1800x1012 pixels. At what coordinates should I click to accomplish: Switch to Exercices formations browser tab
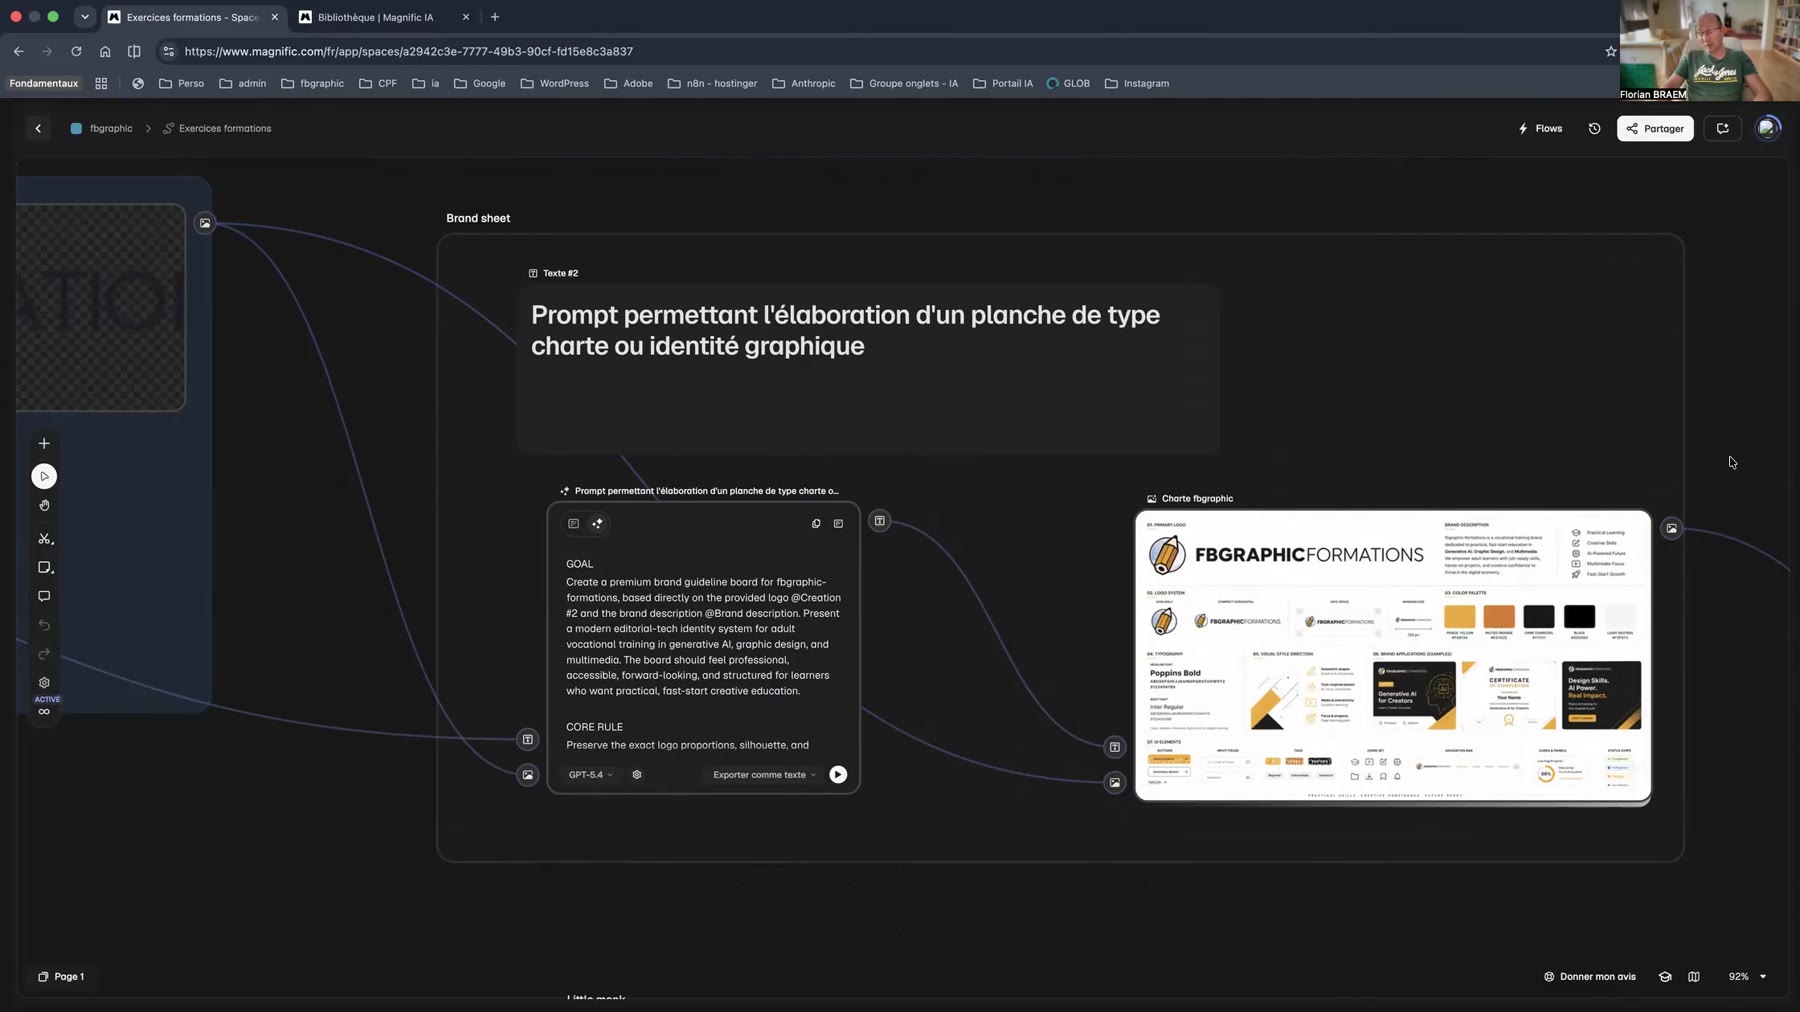click(192, 17)
